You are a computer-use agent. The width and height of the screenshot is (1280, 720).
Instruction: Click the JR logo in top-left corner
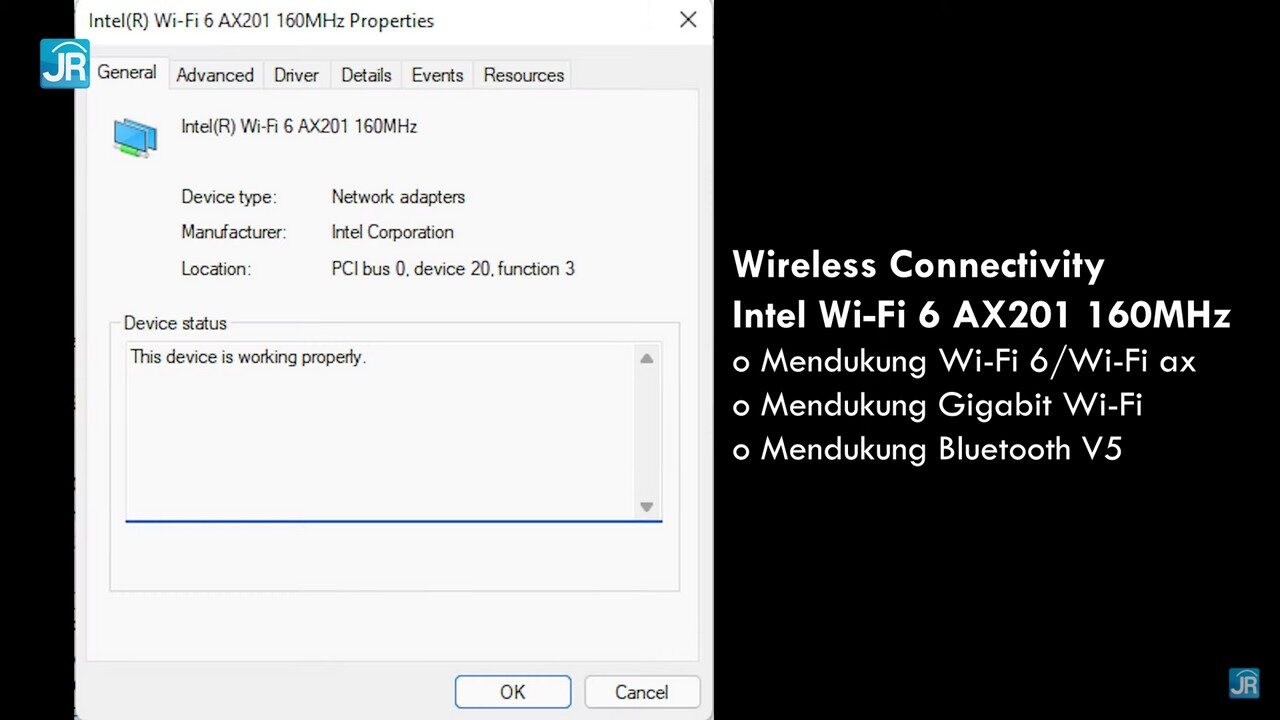tap(65, 63)
